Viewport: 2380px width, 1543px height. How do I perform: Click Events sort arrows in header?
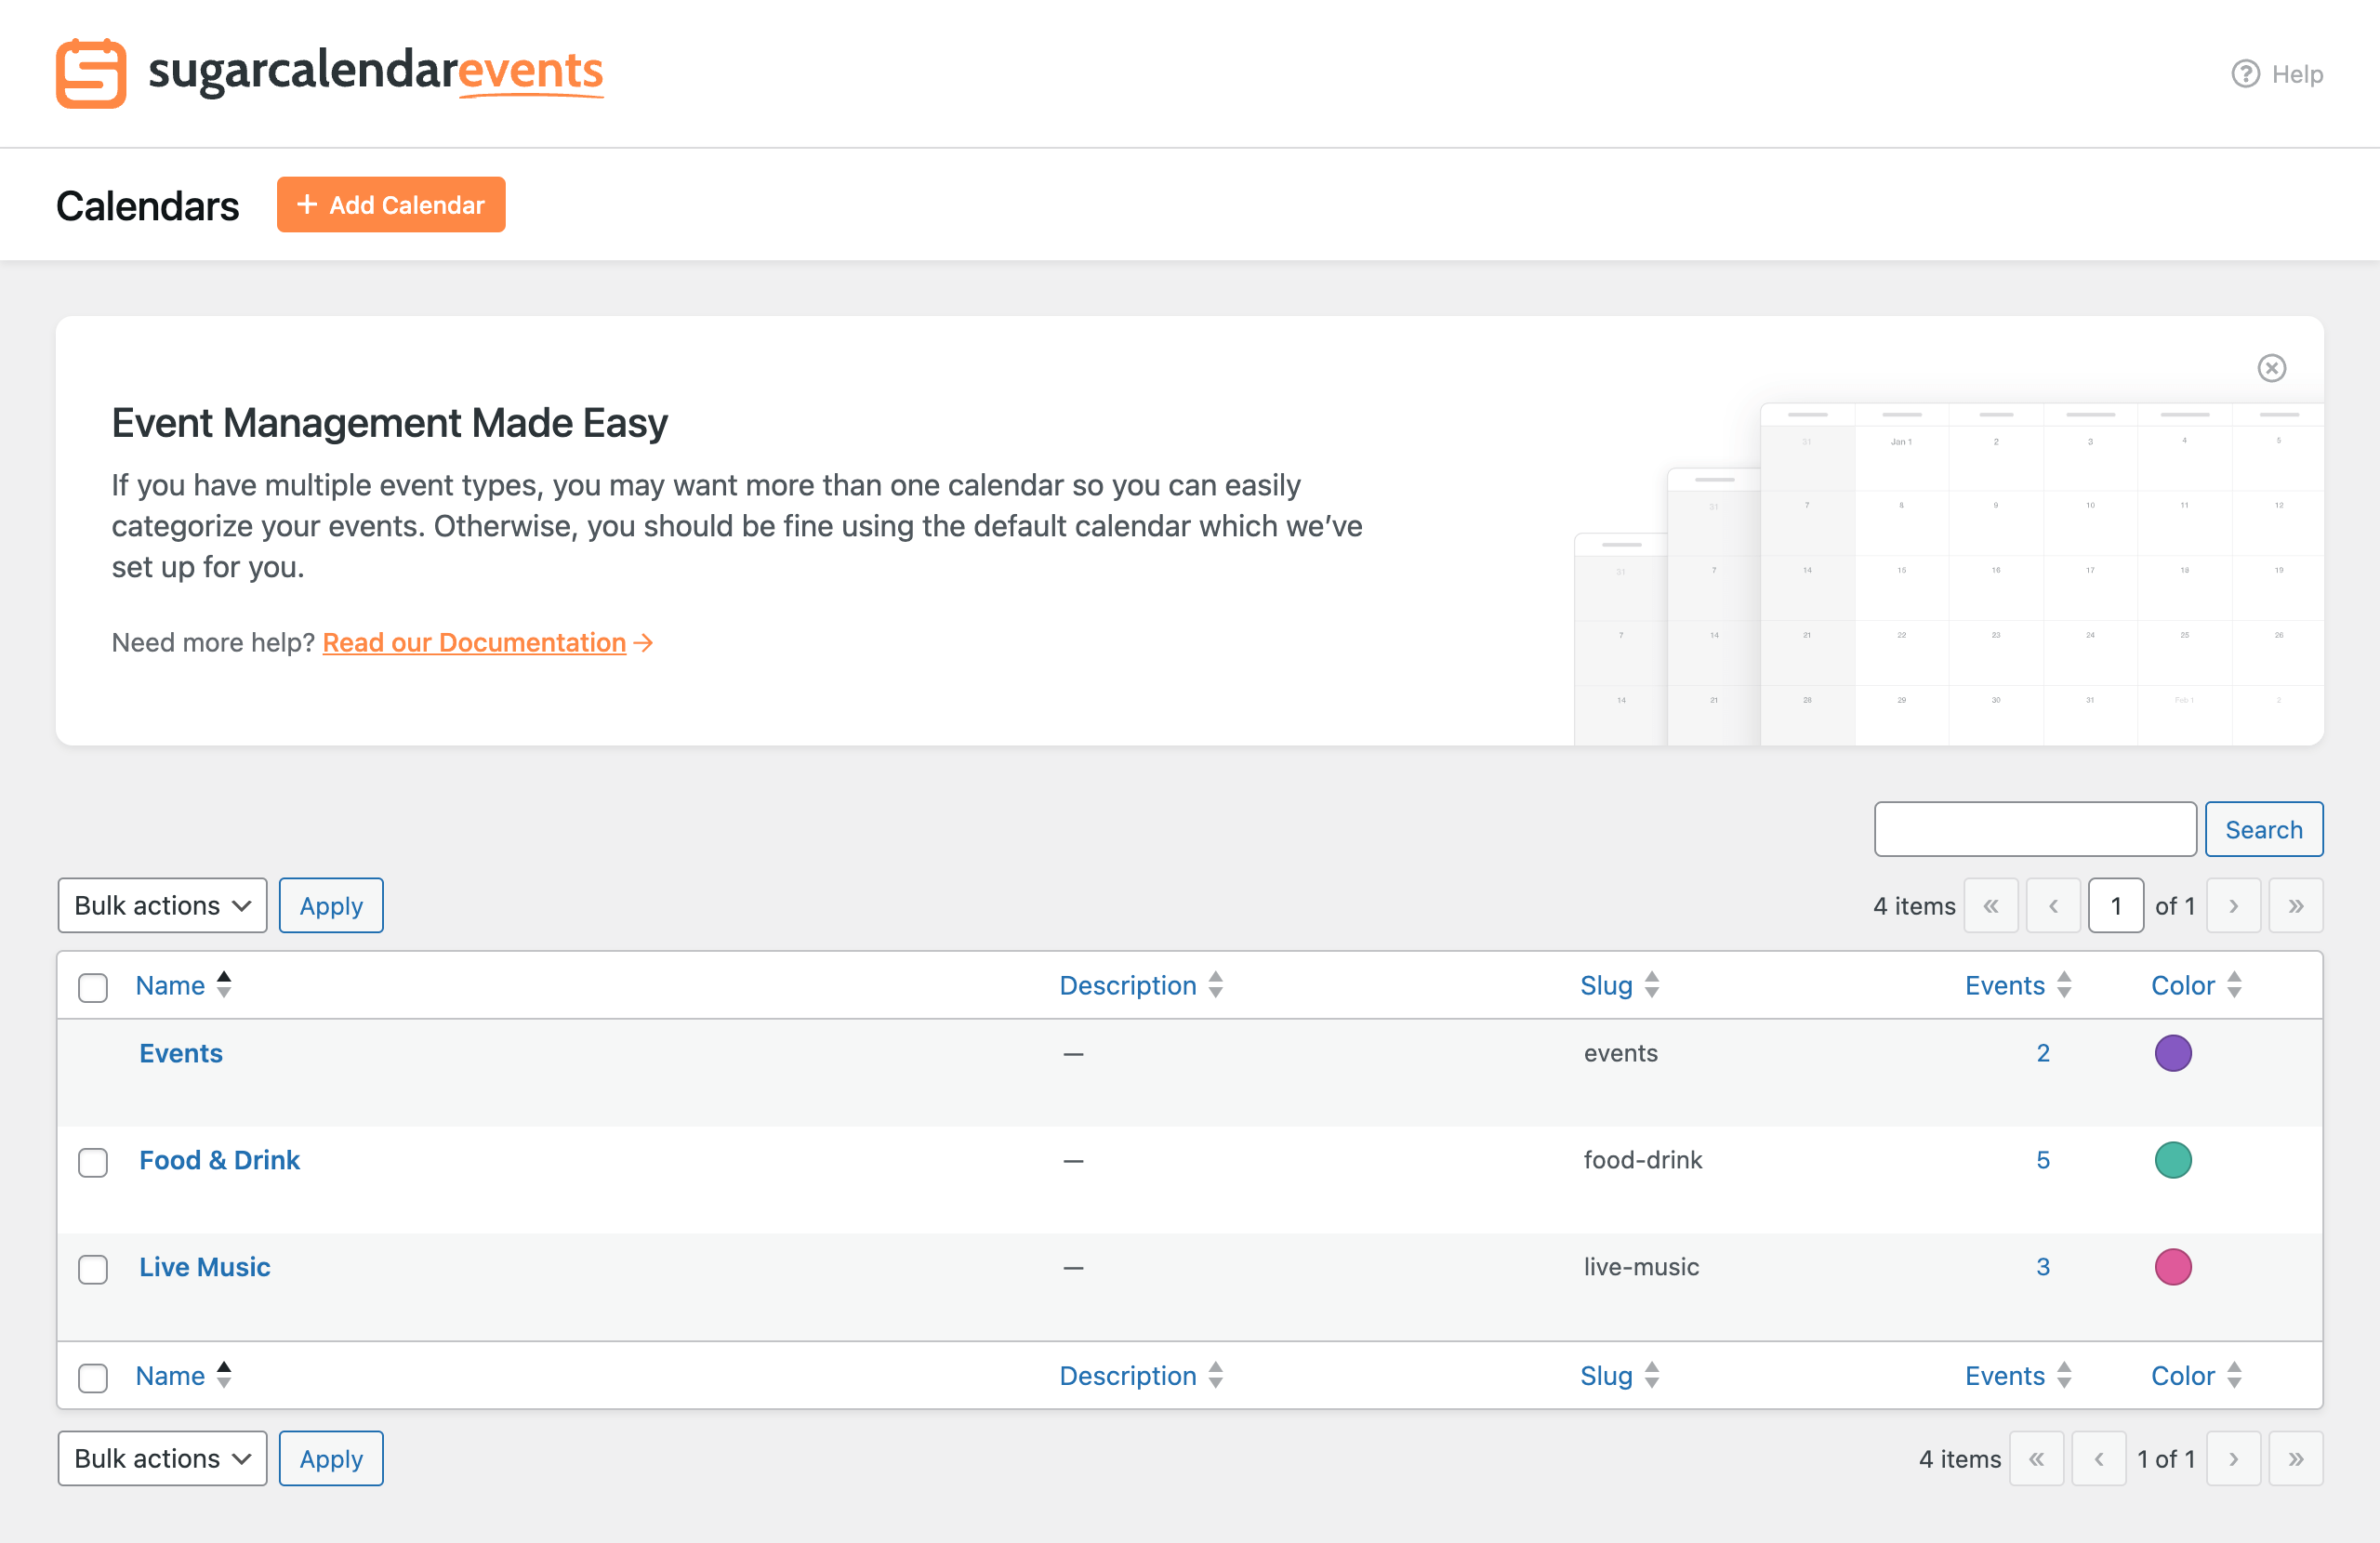point(2064,985)
